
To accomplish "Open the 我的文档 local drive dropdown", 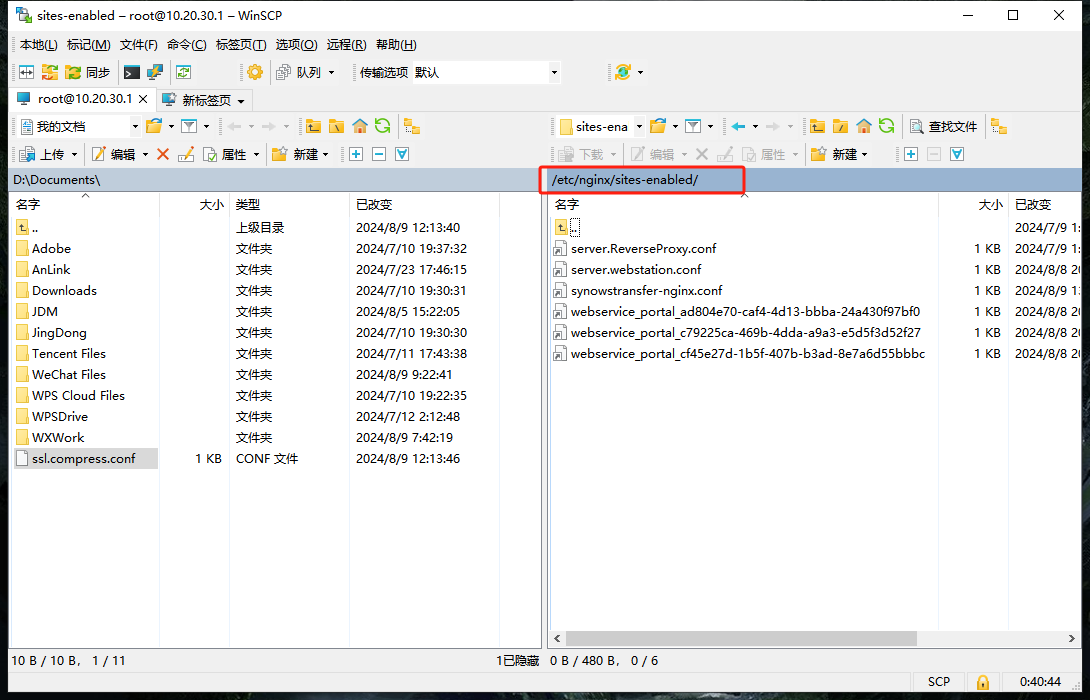I will pos(135,126).
